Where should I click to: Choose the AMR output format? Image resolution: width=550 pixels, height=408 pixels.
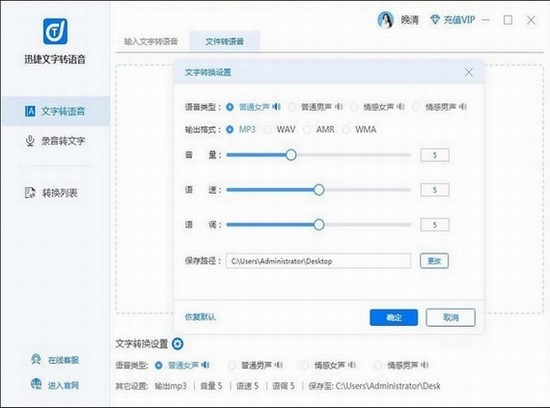(307, 130)
